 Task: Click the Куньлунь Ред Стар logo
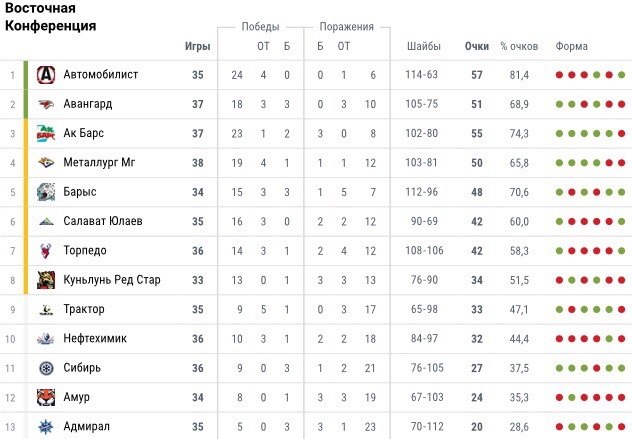tap(45, 280)
